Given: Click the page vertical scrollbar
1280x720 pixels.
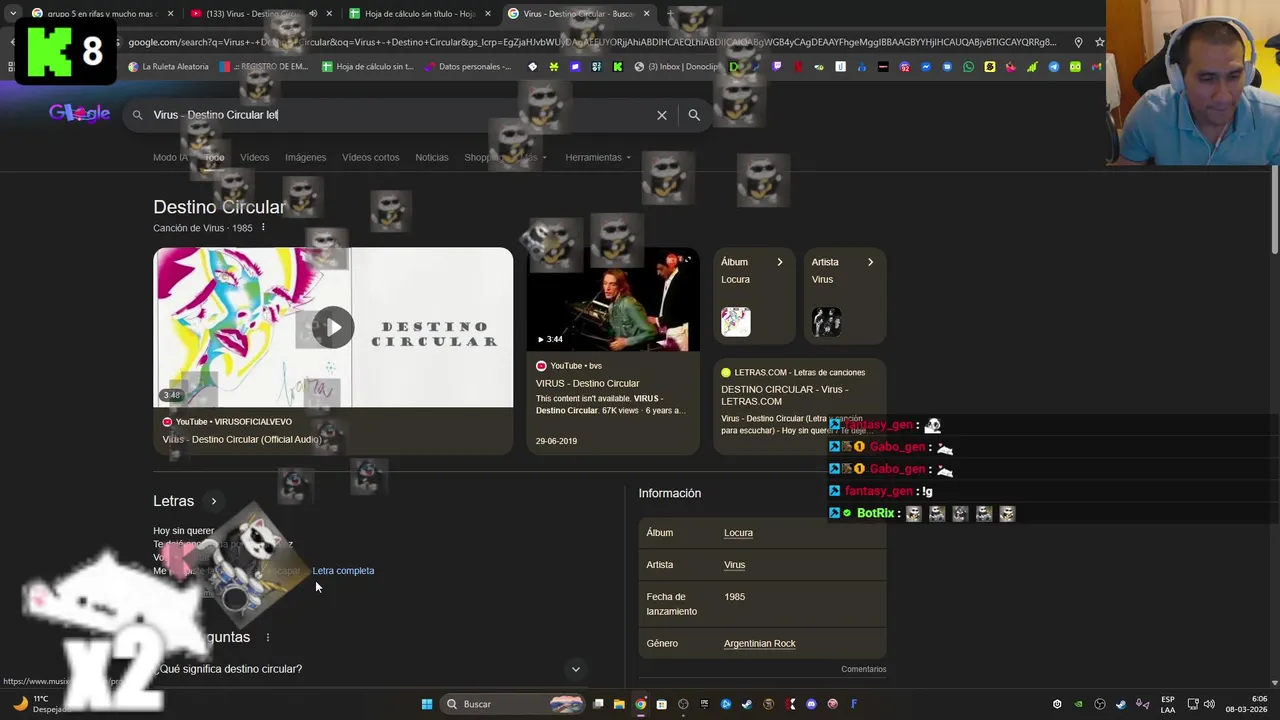Looking at the screenshot, I should click(1274, 210).
